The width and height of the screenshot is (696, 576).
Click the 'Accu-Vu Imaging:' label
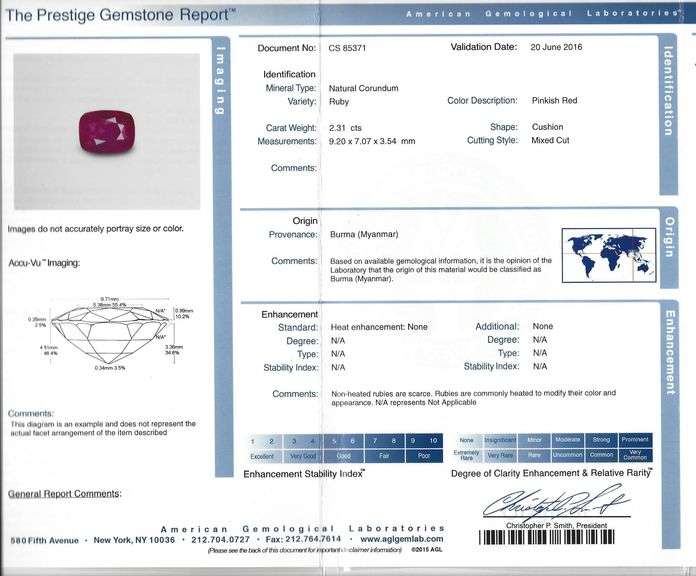pos(44,263)
